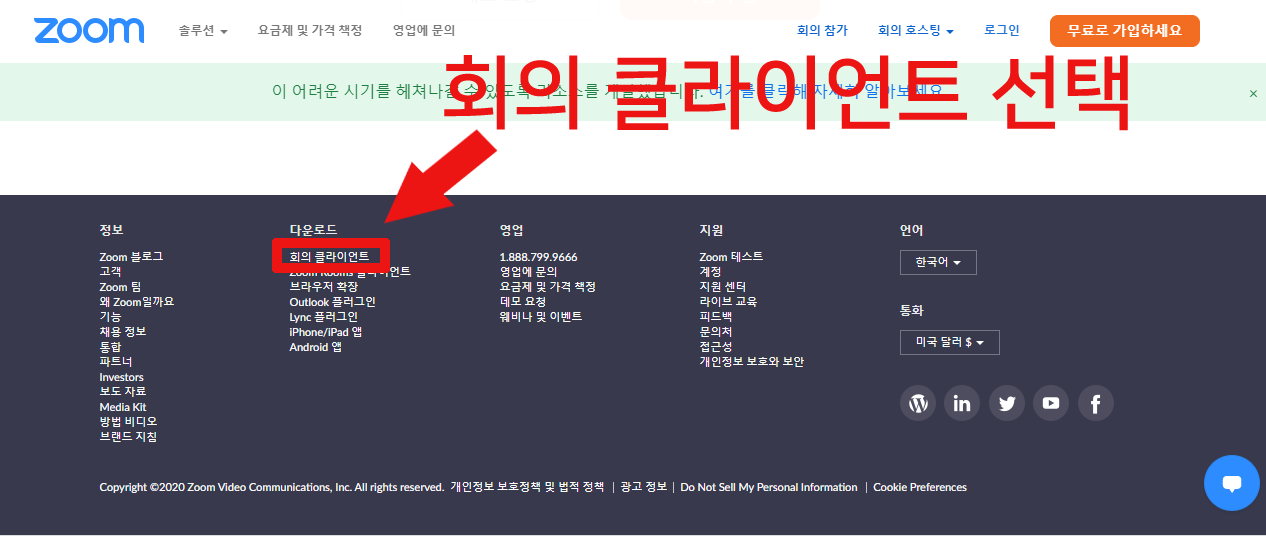Viewport: 1266px width, 536px height.
Task: Open the WordPress blog icon
Action: (918, 403)
